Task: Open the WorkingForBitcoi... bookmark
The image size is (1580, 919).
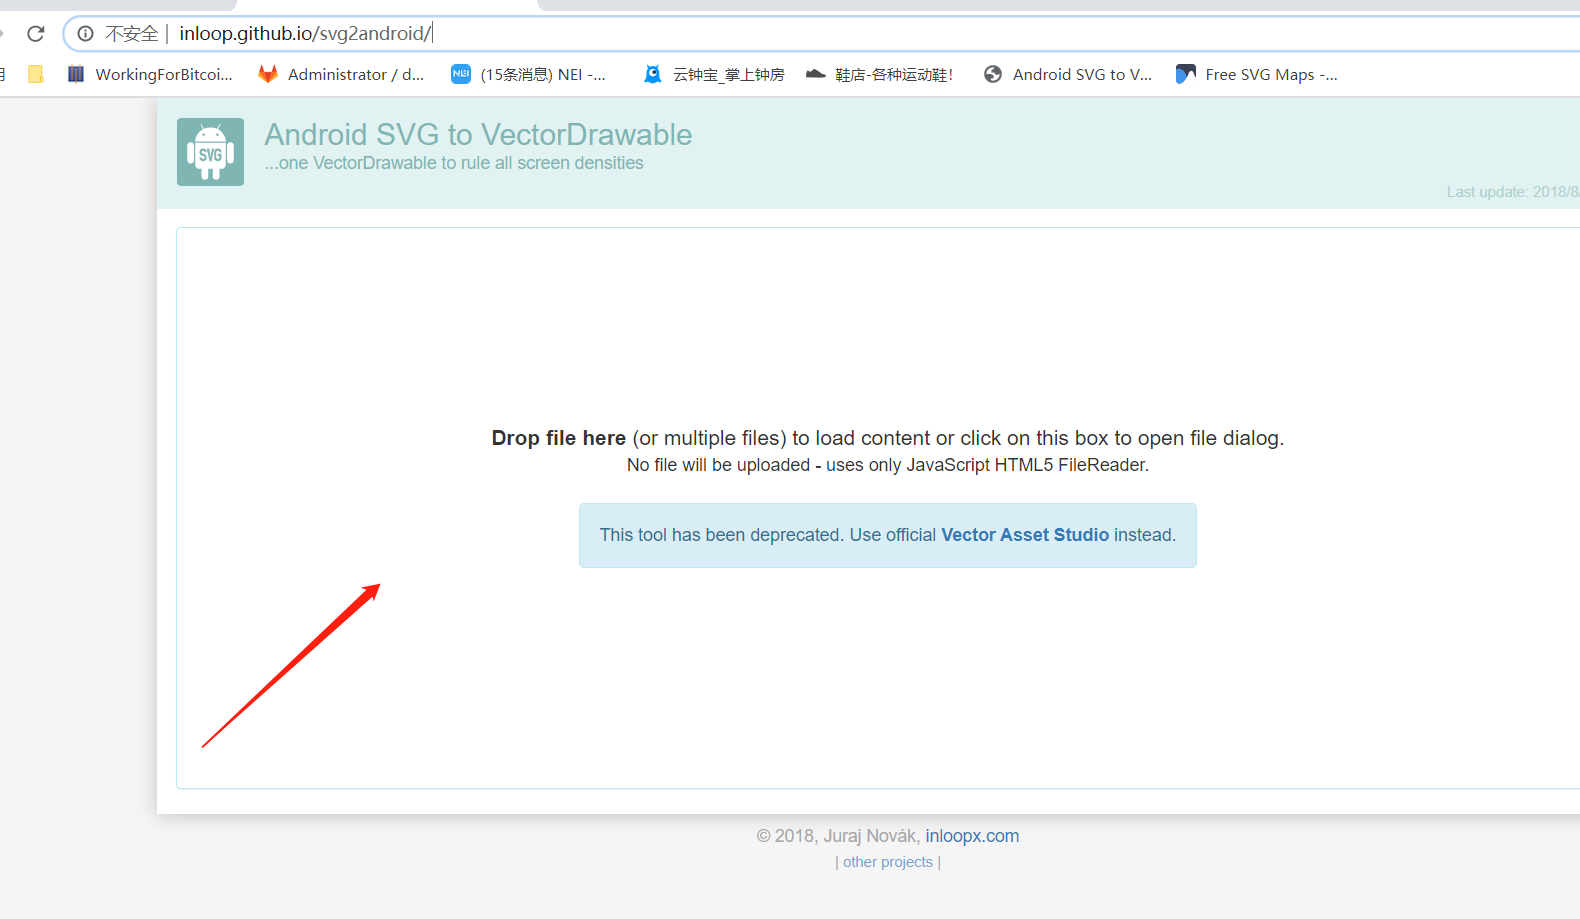Action: tap(150, 74)
